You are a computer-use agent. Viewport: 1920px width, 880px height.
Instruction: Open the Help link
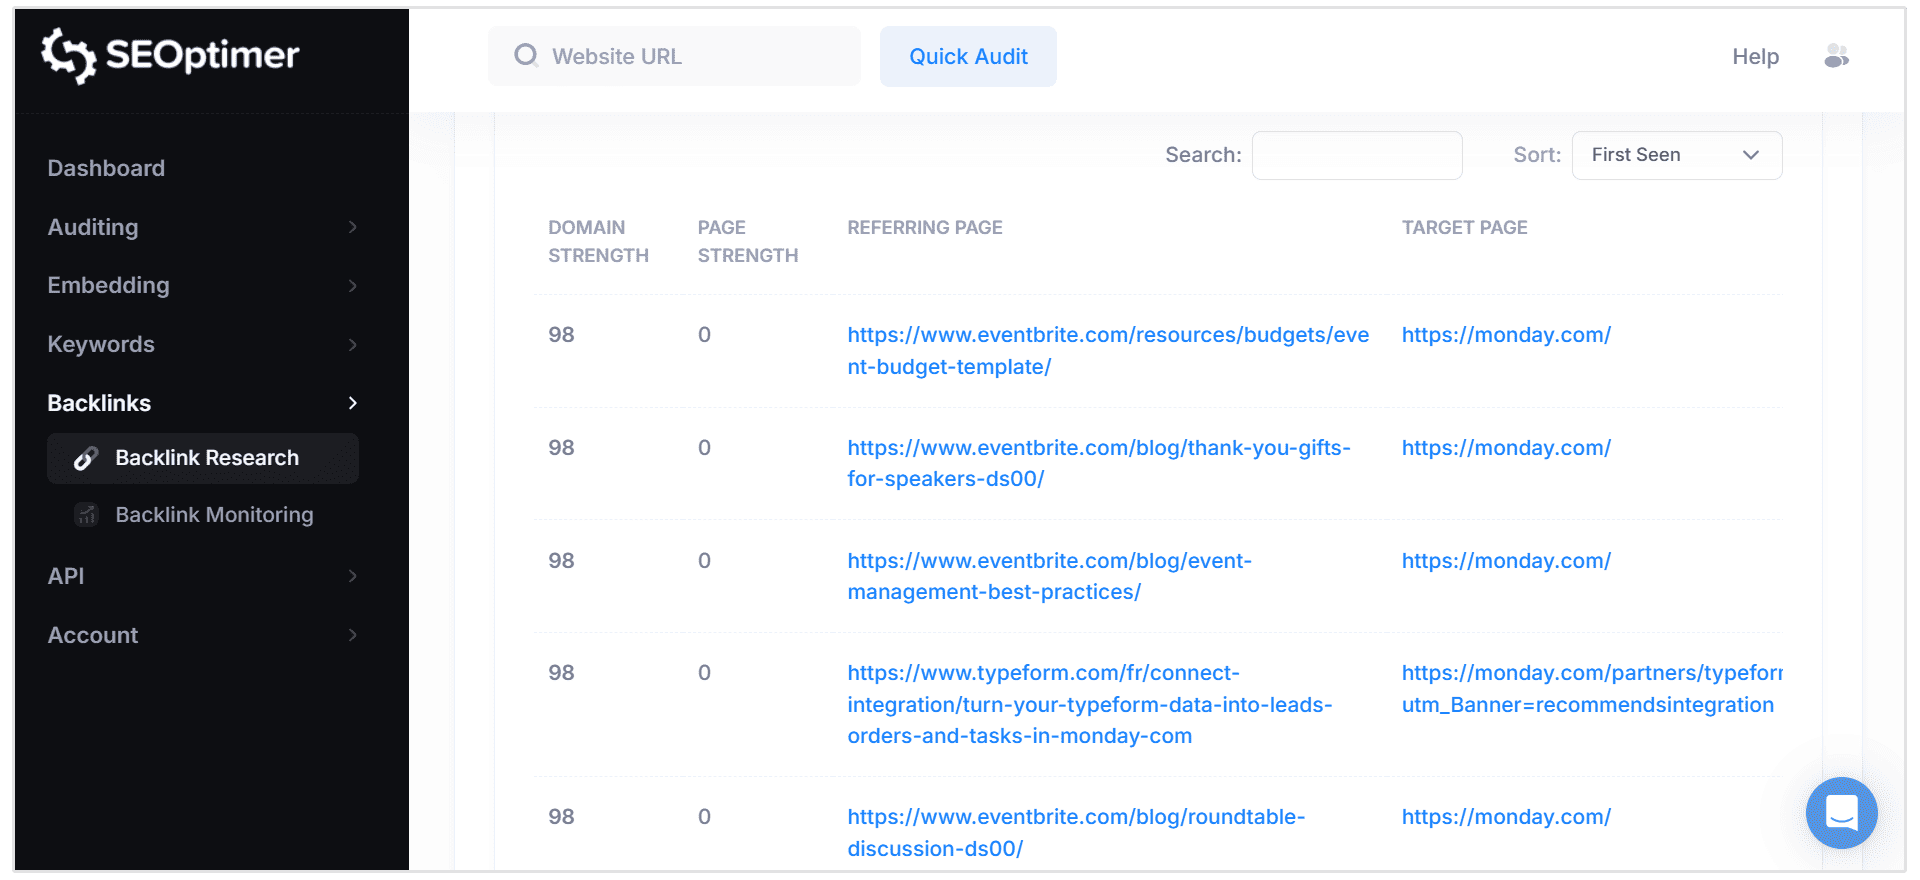(1755, 56)
